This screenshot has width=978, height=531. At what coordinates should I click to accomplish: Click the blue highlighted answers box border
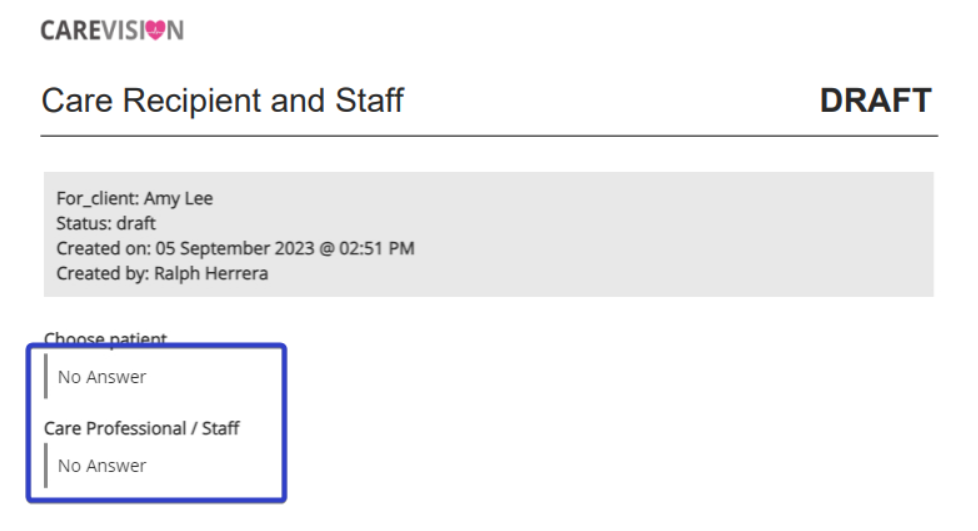coord(156,345)
